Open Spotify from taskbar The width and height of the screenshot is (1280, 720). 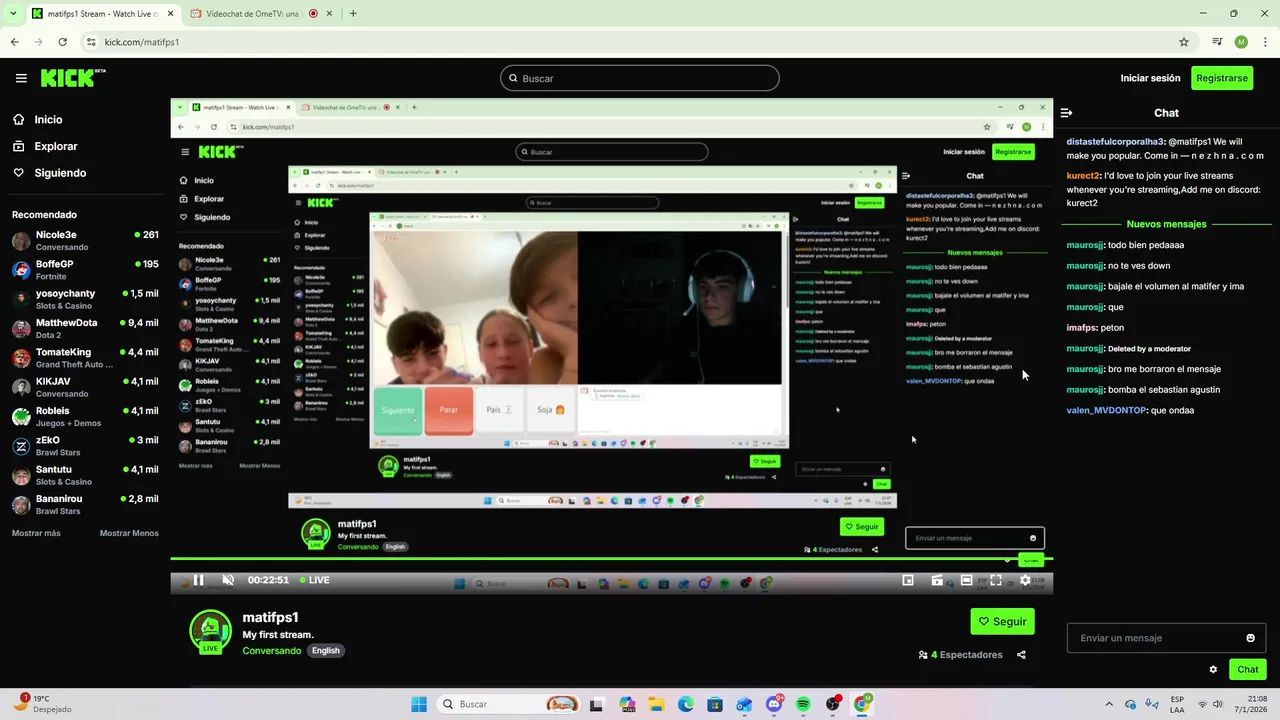click(x=803, y=704)
